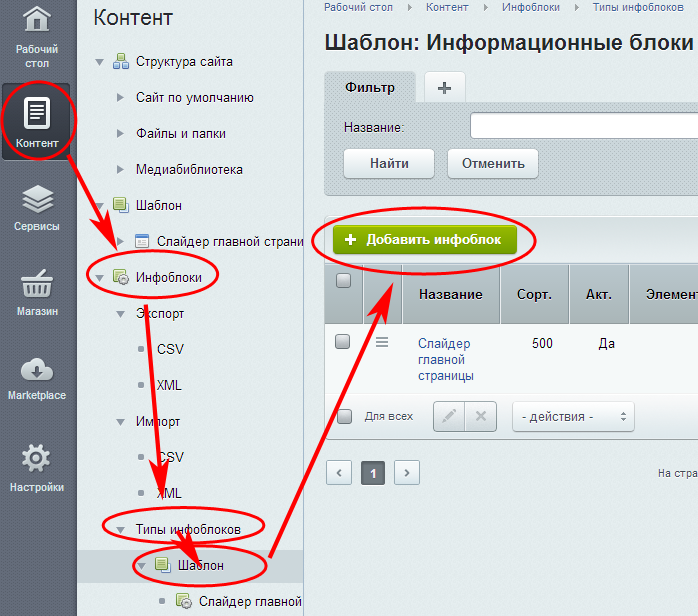Open Магазин basket icon in sidebar
Viewport: 698px width, 616px height.
[x=37, y=284]
